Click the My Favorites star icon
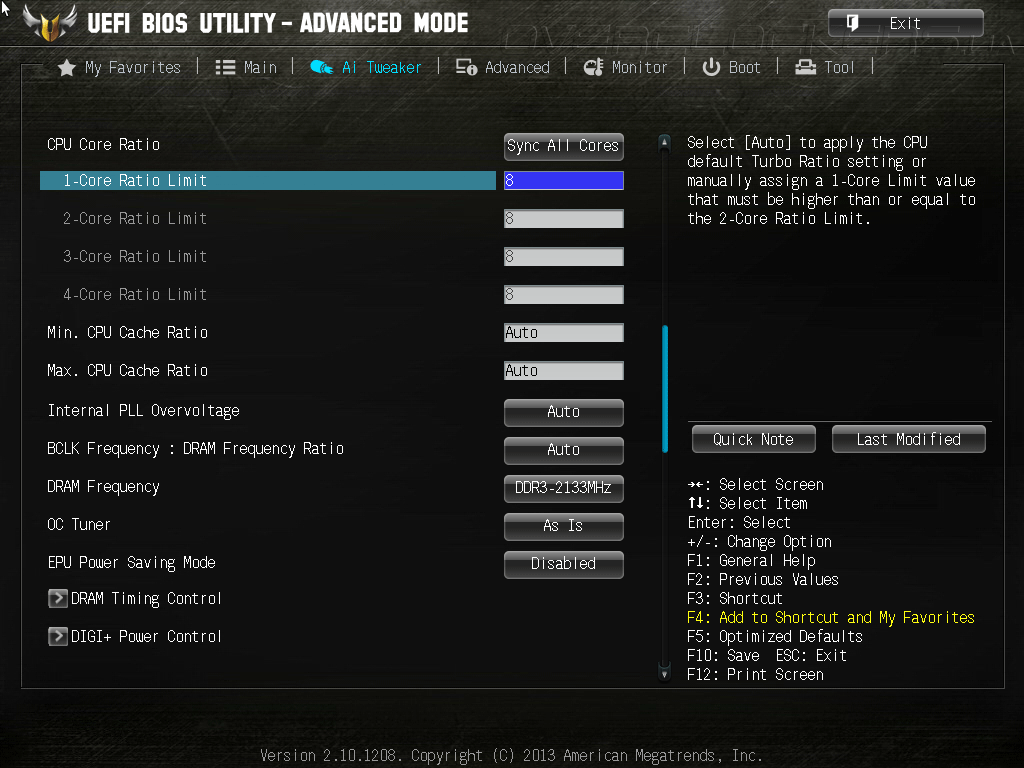Image resolution: width=1024 pixels, height=768 pixels. (x=67, y=68)
